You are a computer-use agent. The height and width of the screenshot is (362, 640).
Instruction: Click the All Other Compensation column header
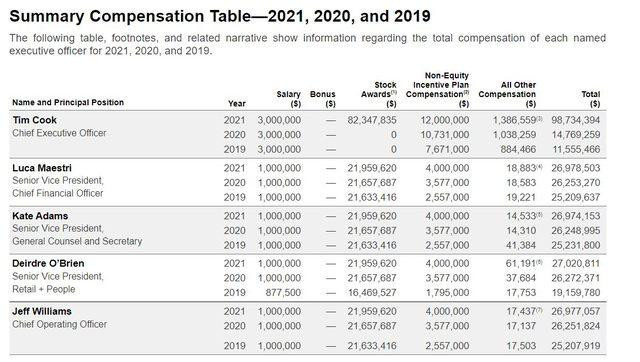[x=507, y=94]
